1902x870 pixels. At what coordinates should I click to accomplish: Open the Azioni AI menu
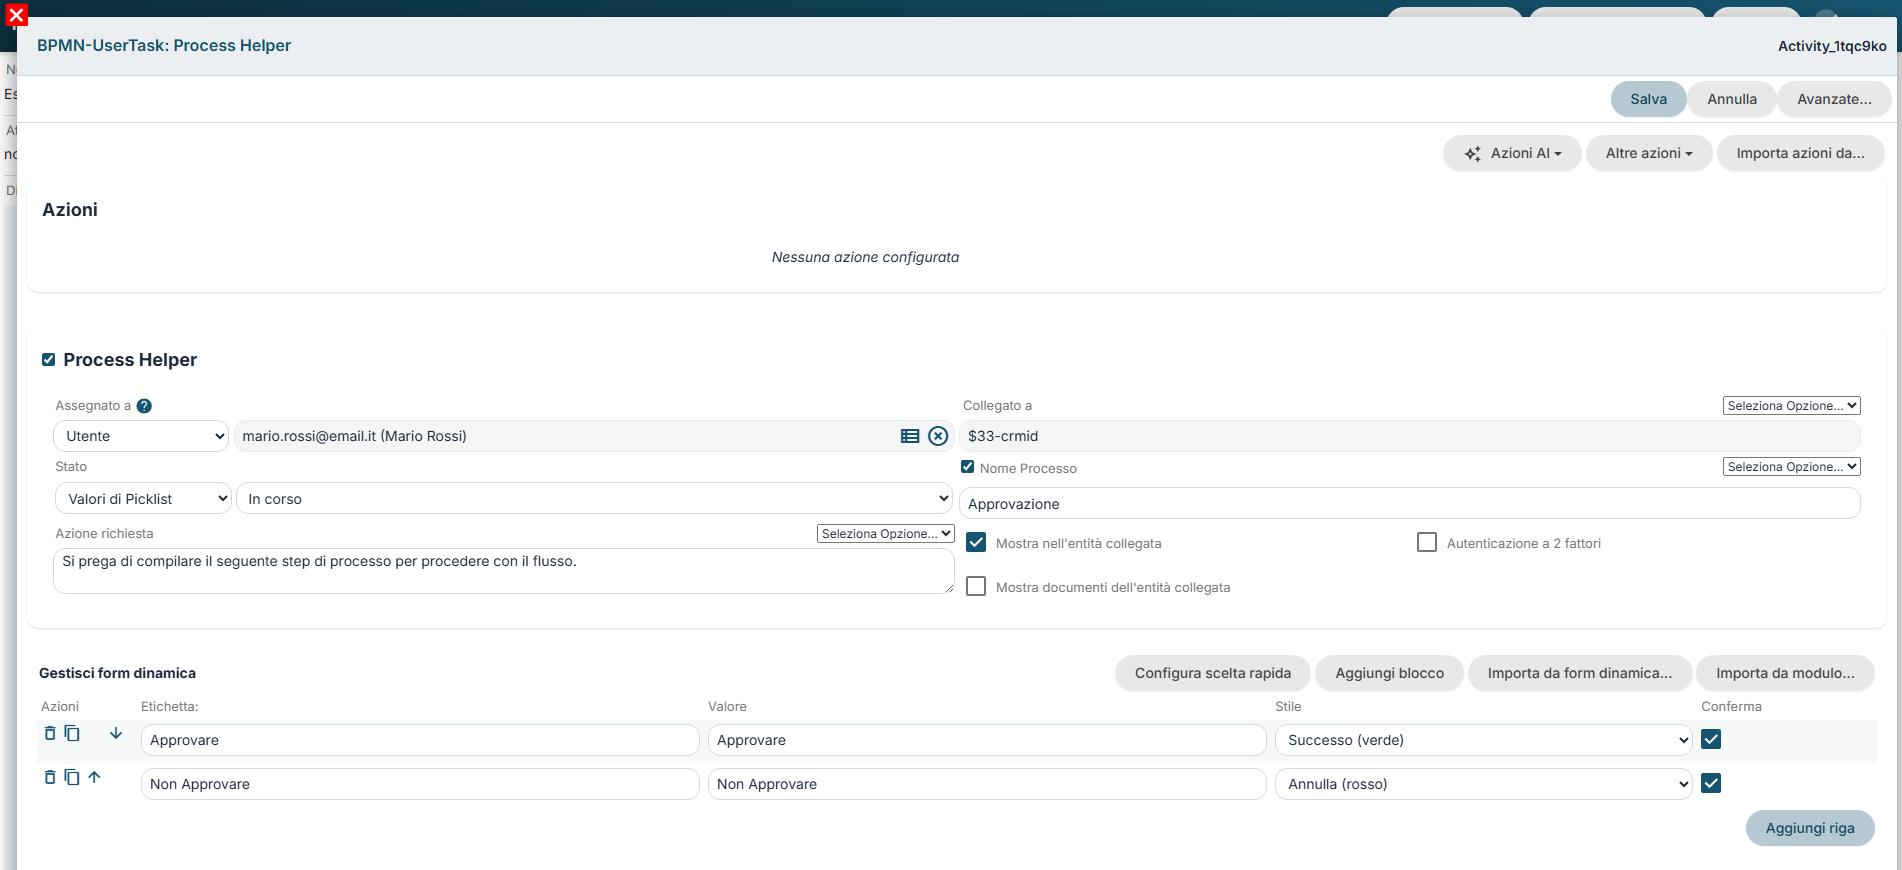1512,153
